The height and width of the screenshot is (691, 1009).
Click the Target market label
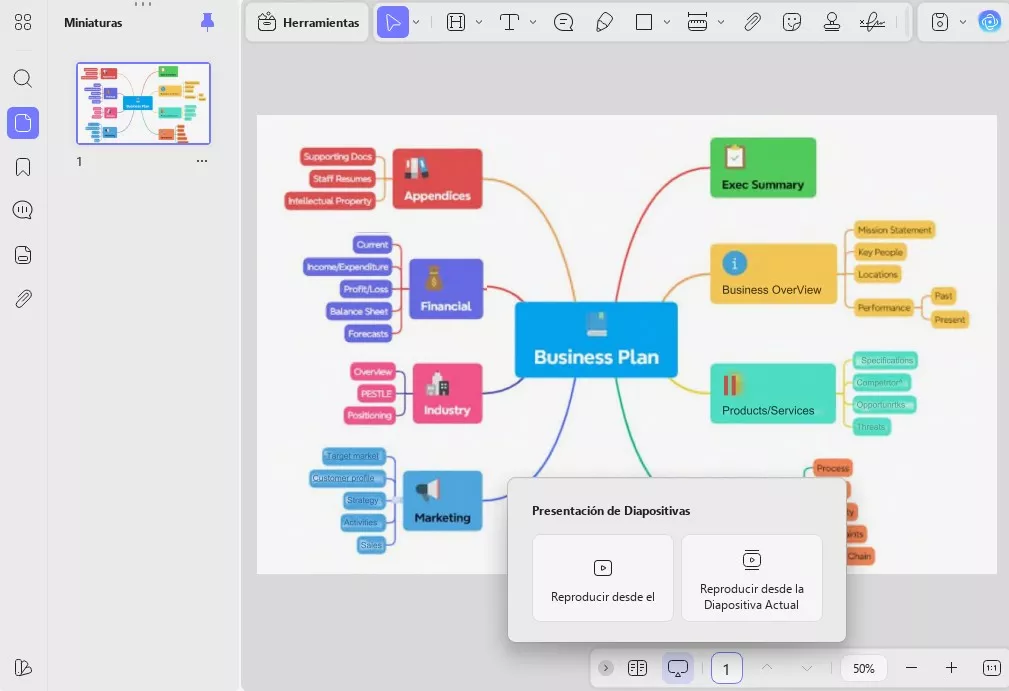click(x=353, y=456)
